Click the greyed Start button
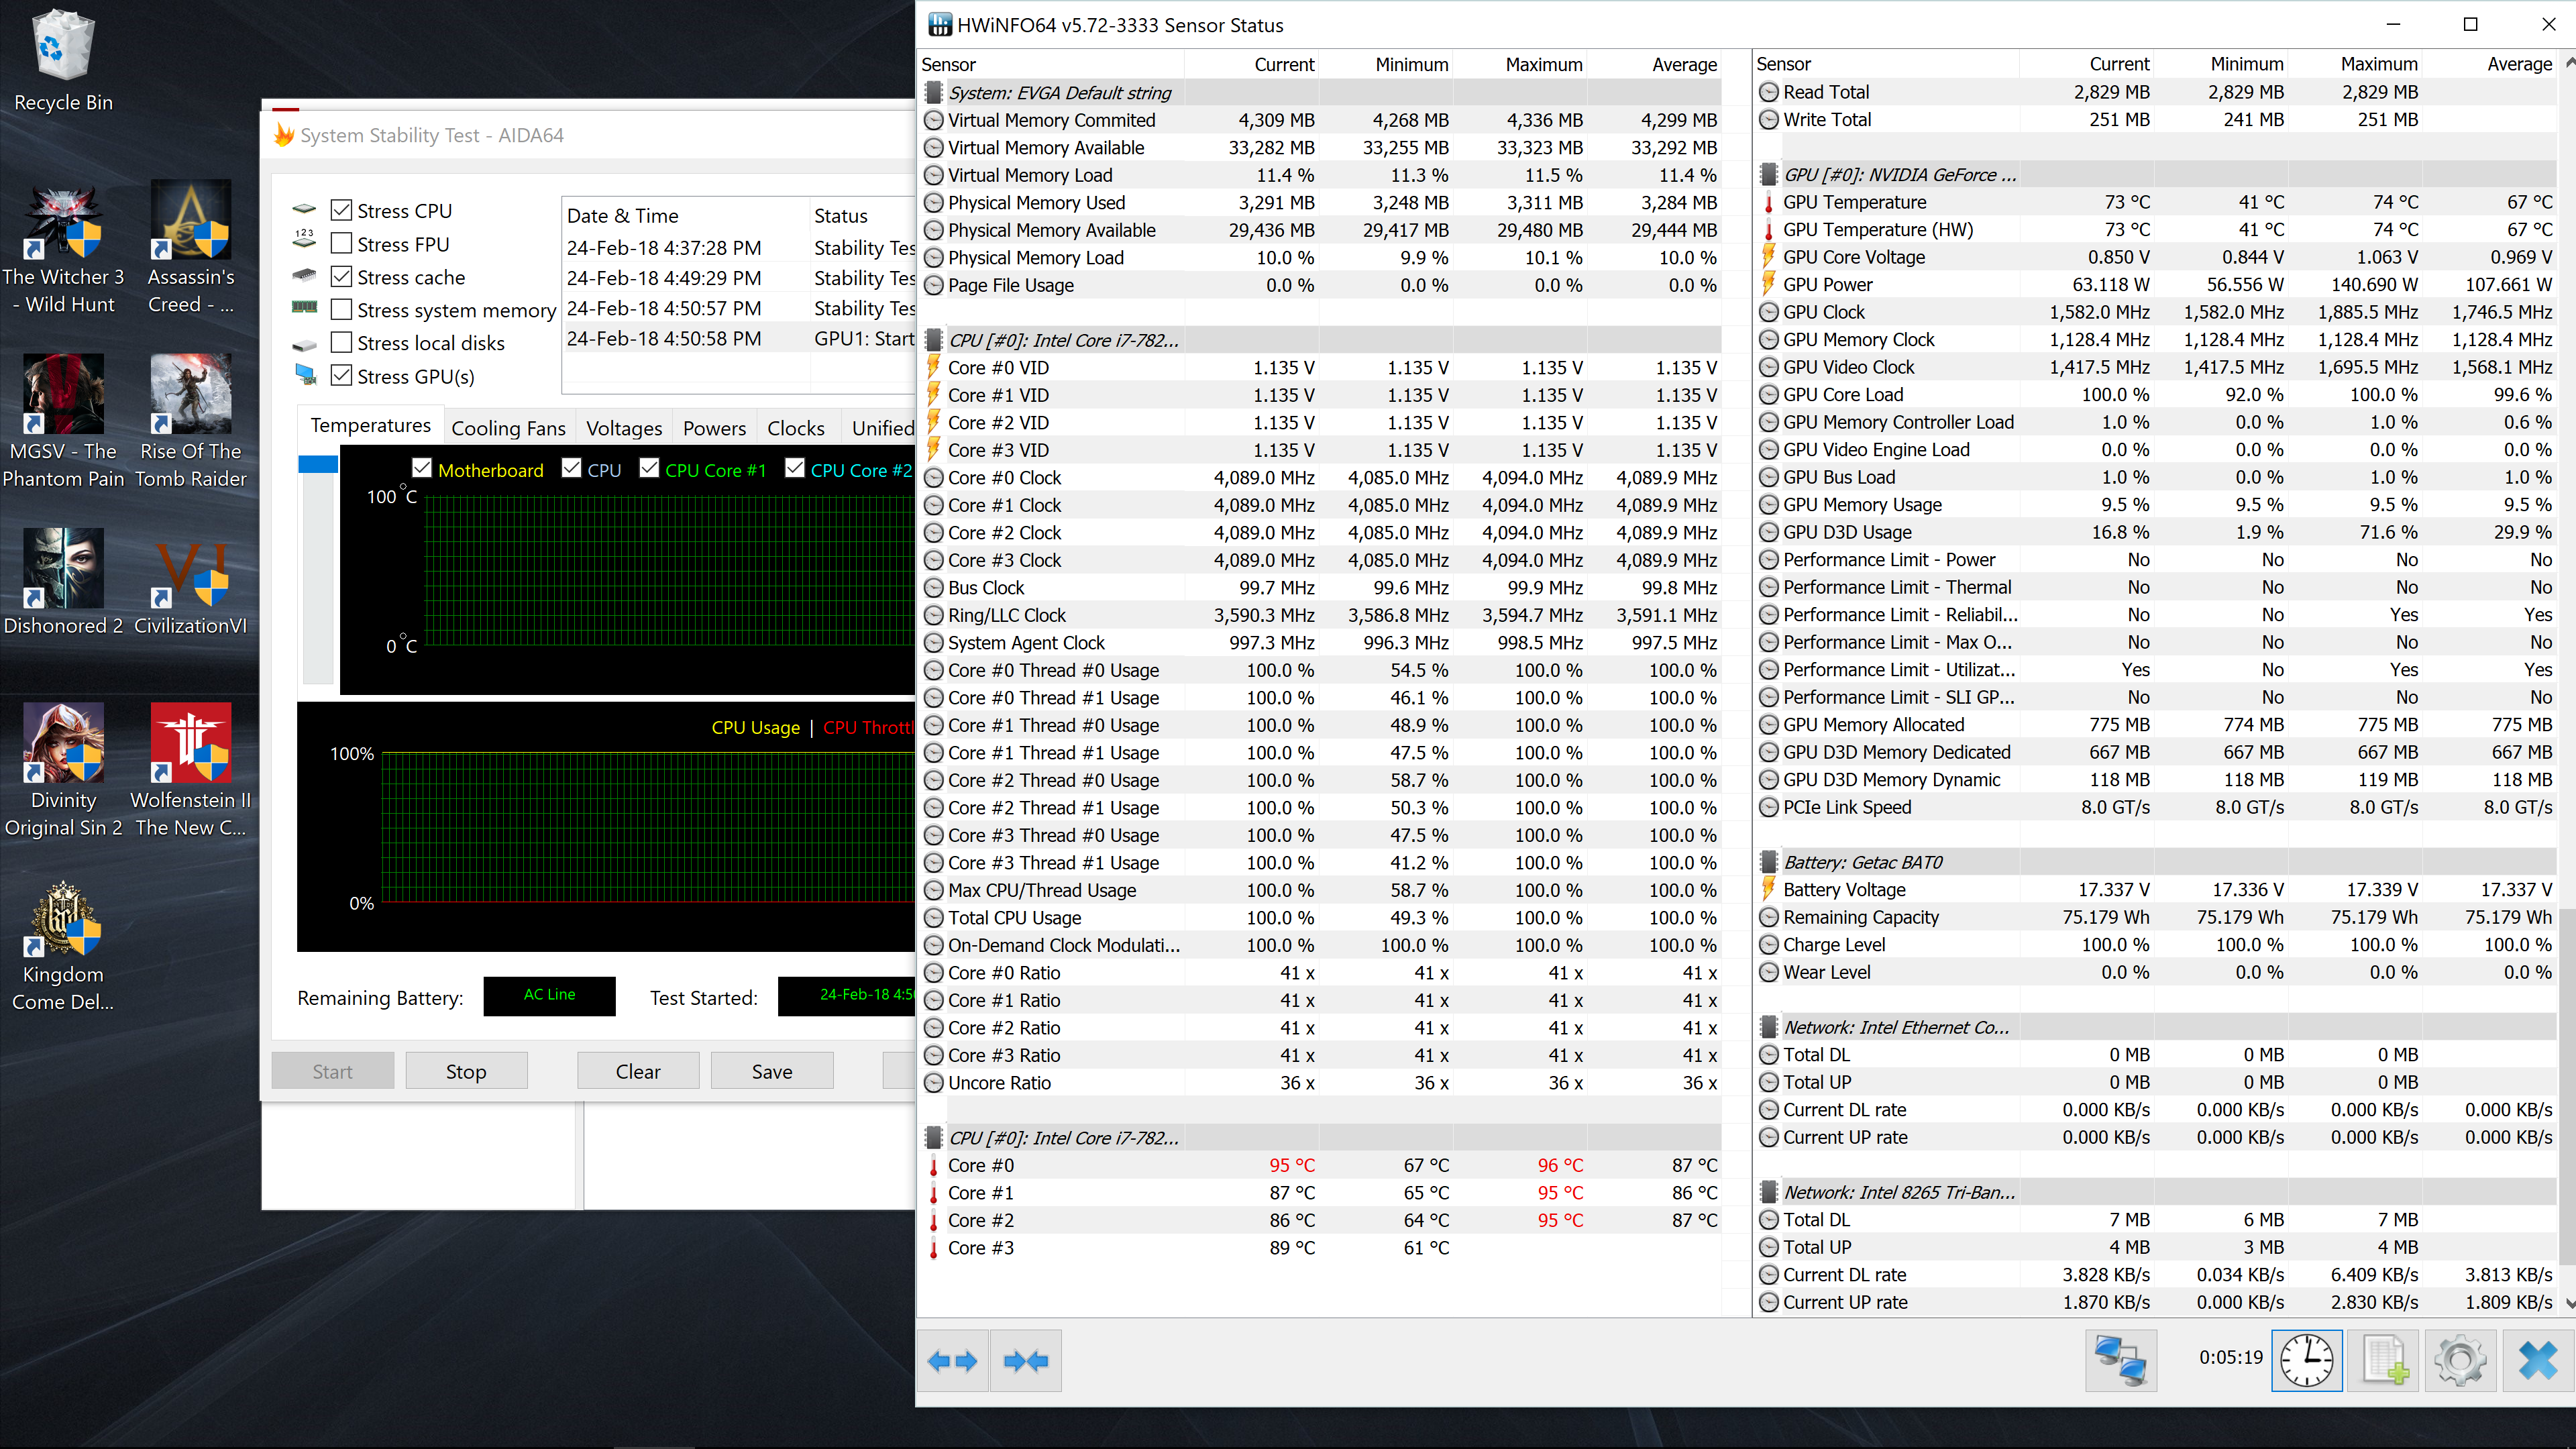 click(x=332, y=1071)
